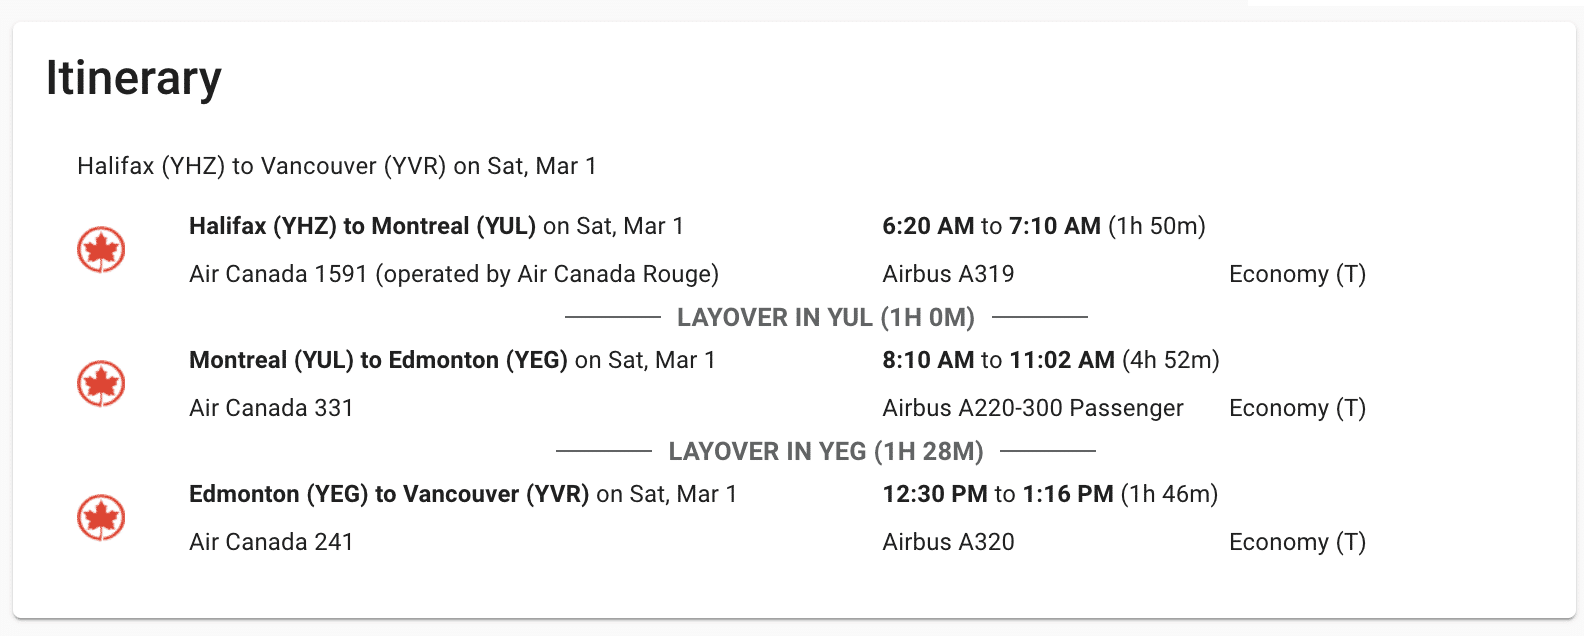
Task: Click Economy (T) on the Airbus A320 row
Action: [1297, 542]
